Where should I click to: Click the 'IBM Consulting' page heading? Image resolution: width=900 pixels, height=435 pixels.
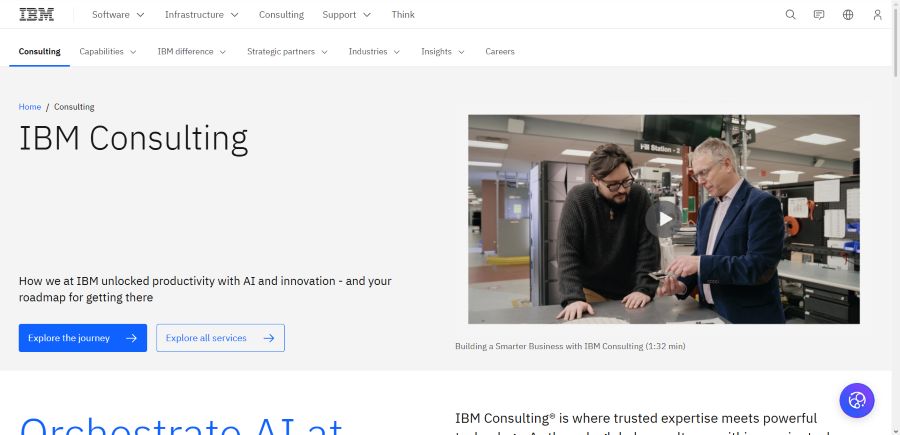tap(134, 139)
